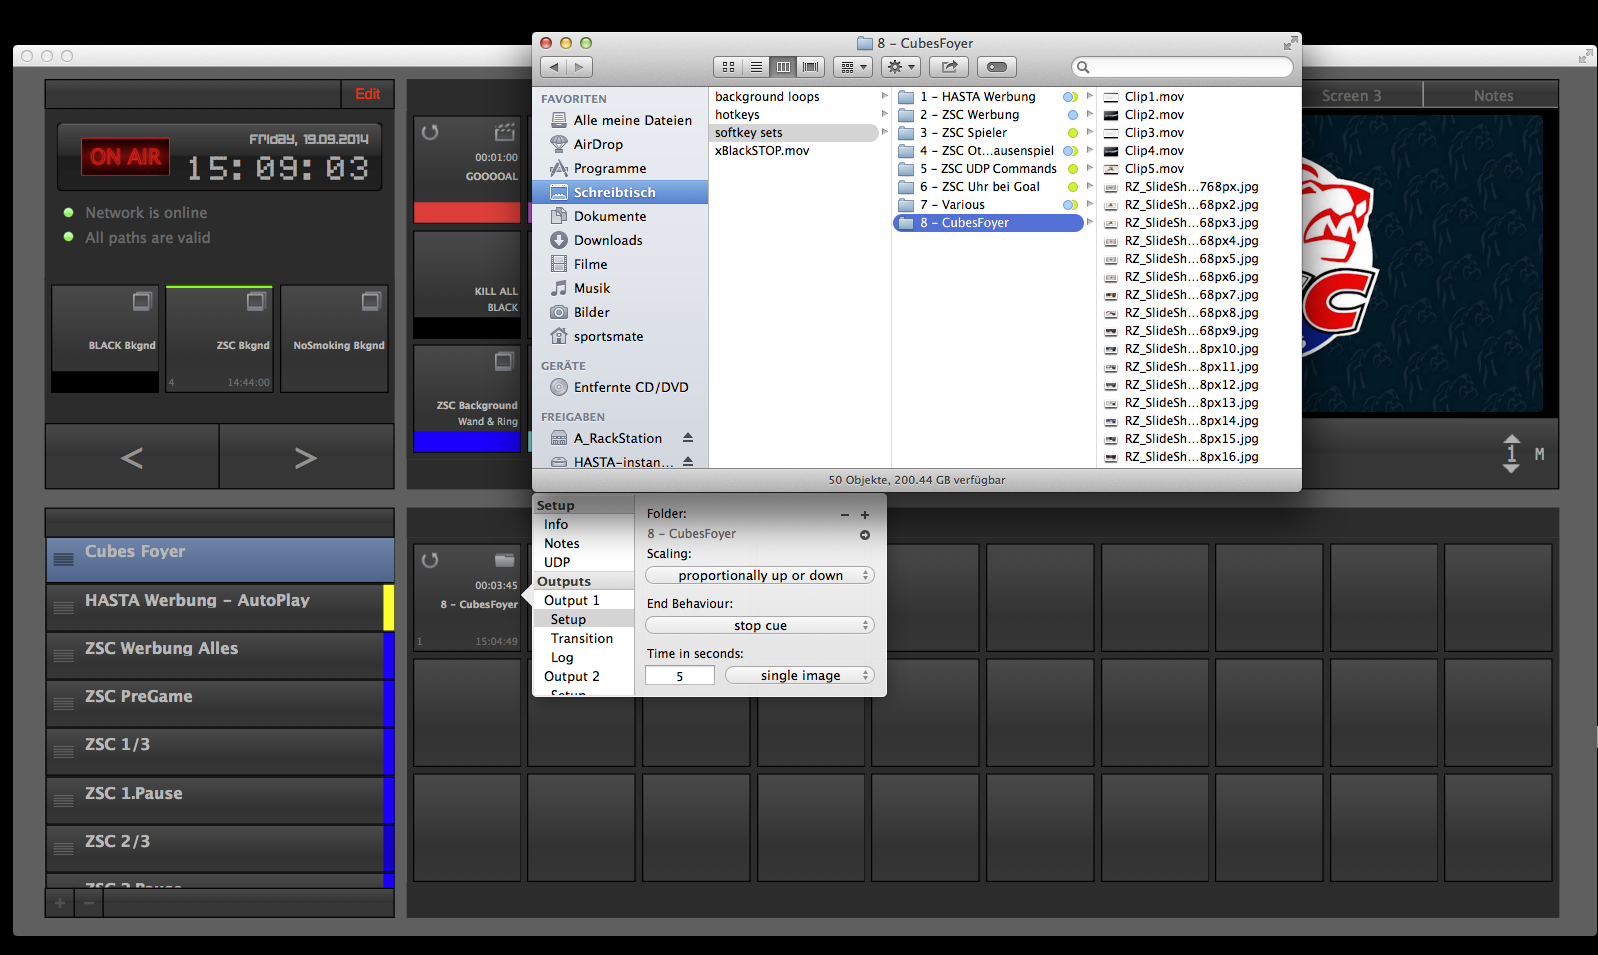Click the previous page arrow

(x=132, y=457)
